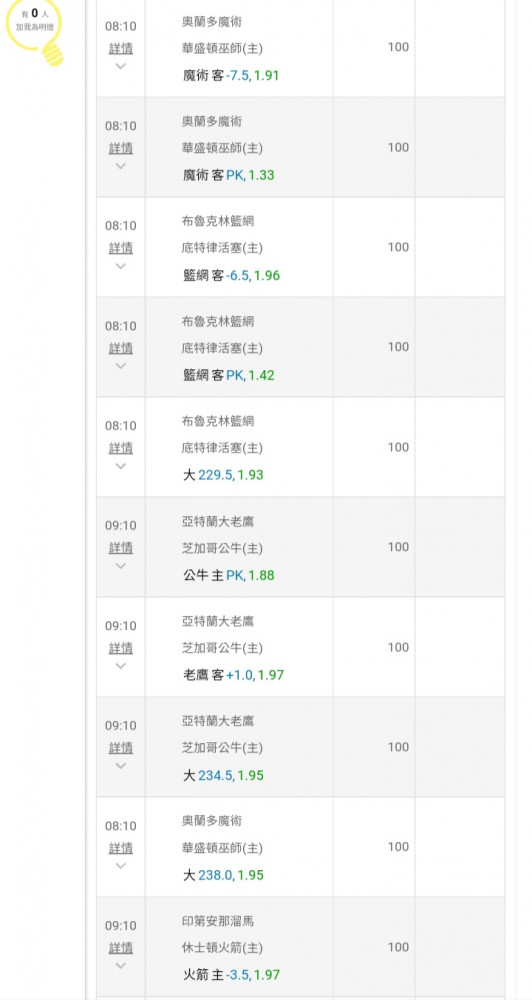Expand chevron under 魔術 客 -7.5 row
The height and width of the screenshot is (1000, 532).
click(x=121, y=66)
